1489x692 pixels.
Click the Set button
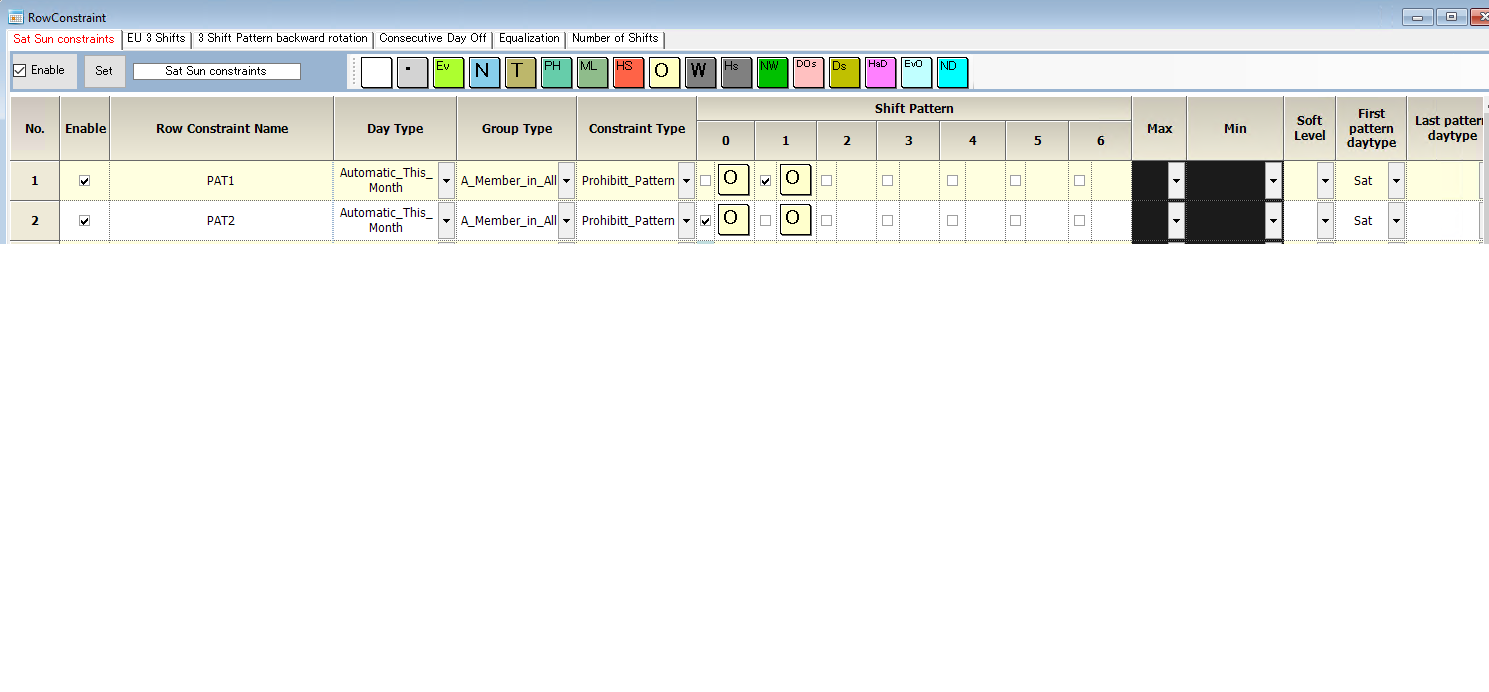[104, 71]
